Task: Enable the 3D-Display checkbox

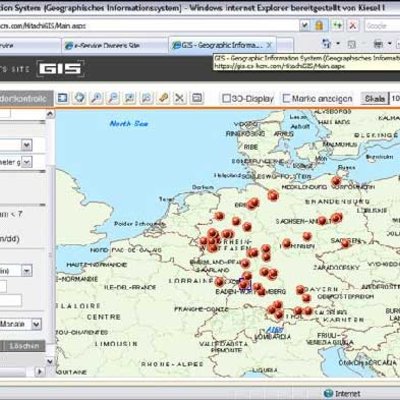Action: click(x=226, y=98)
